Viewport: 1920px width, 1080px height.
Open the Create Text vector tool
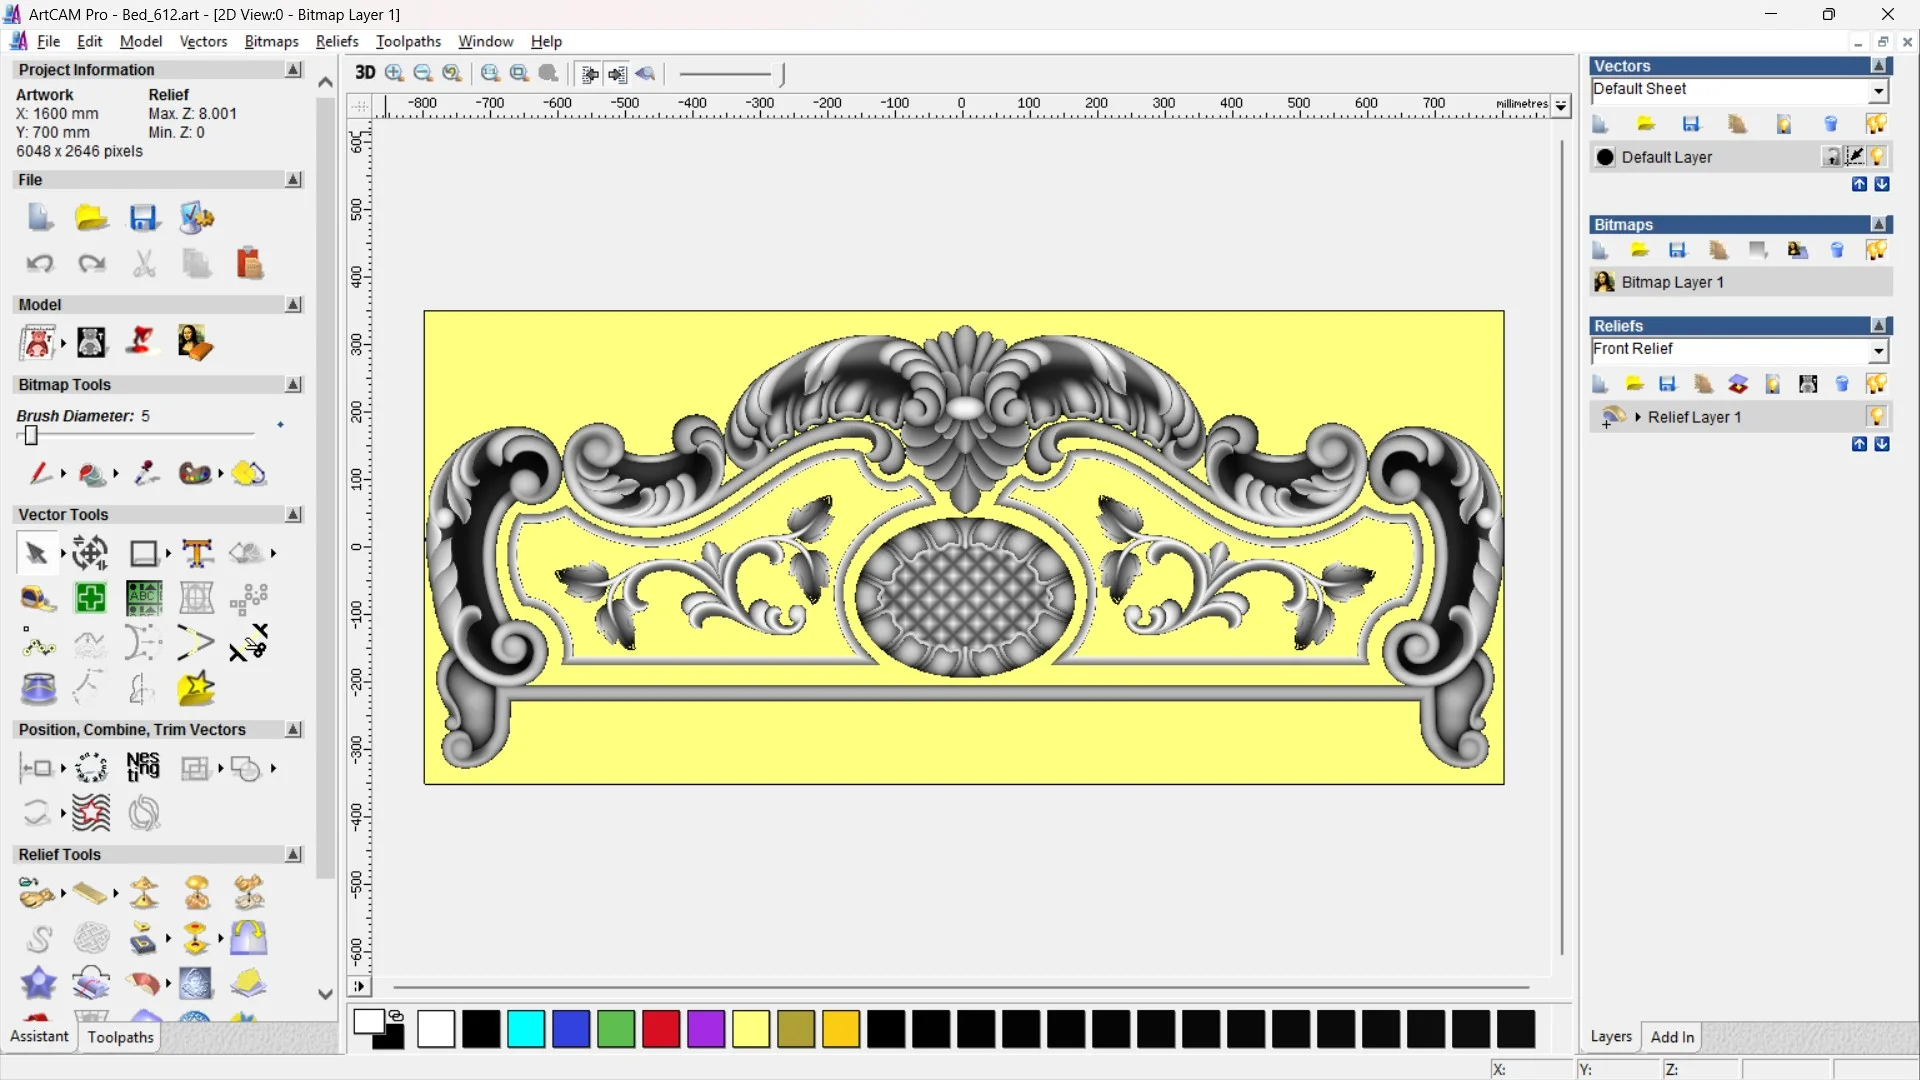coord(197,553)
